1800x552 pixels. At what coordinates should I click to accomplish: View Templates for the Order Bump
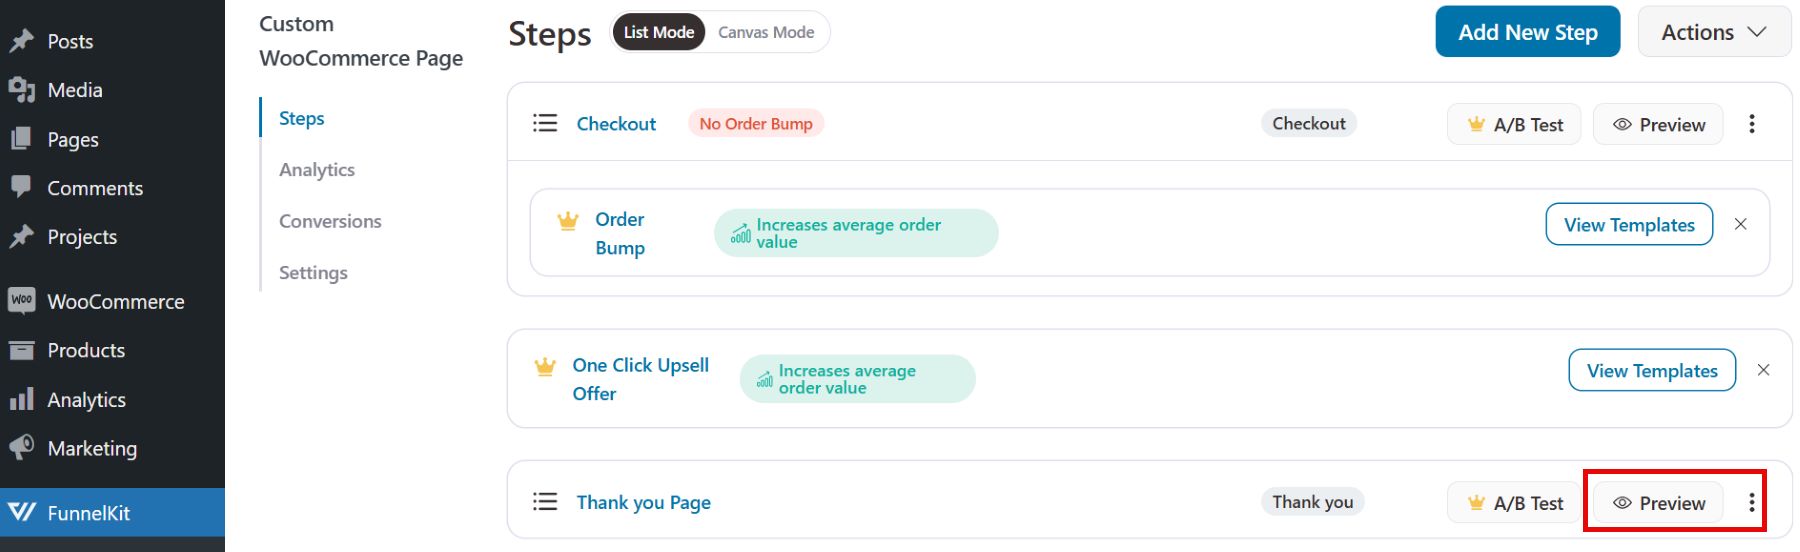[1629, 224]
